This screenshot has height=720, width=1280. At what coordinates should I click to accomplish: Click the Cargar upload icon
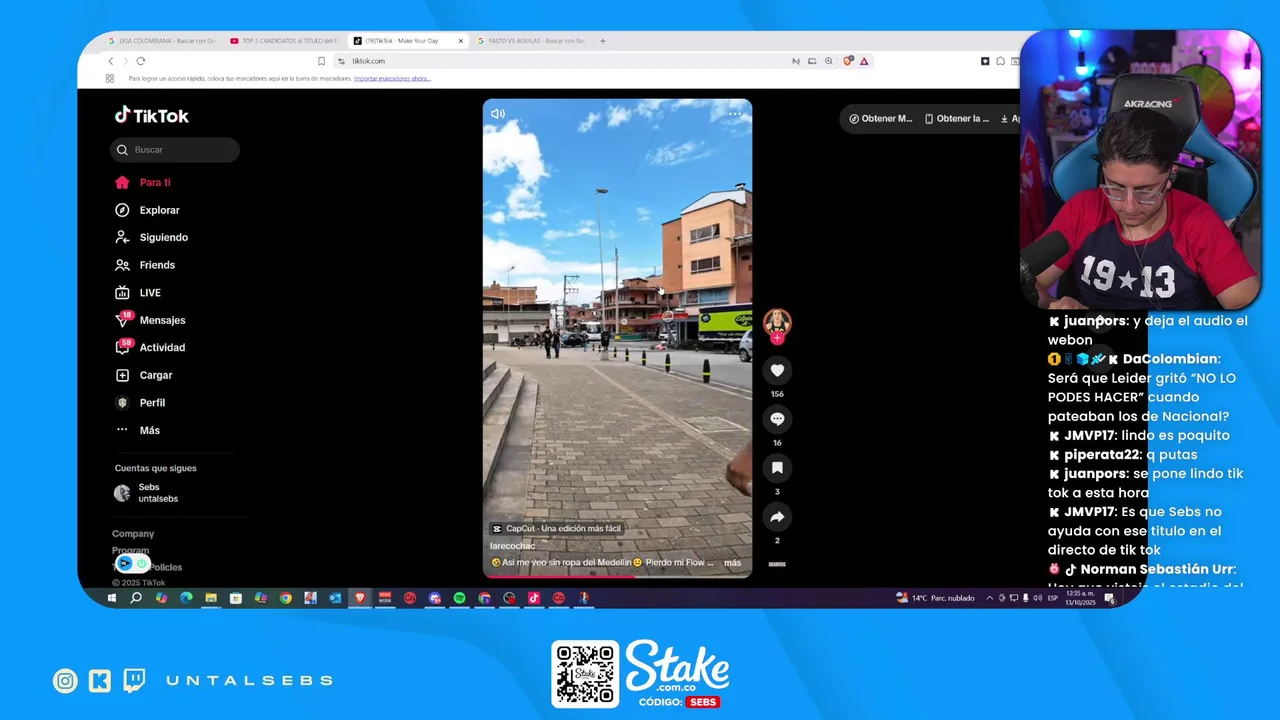pyautogui.click(x=122, y=375)
